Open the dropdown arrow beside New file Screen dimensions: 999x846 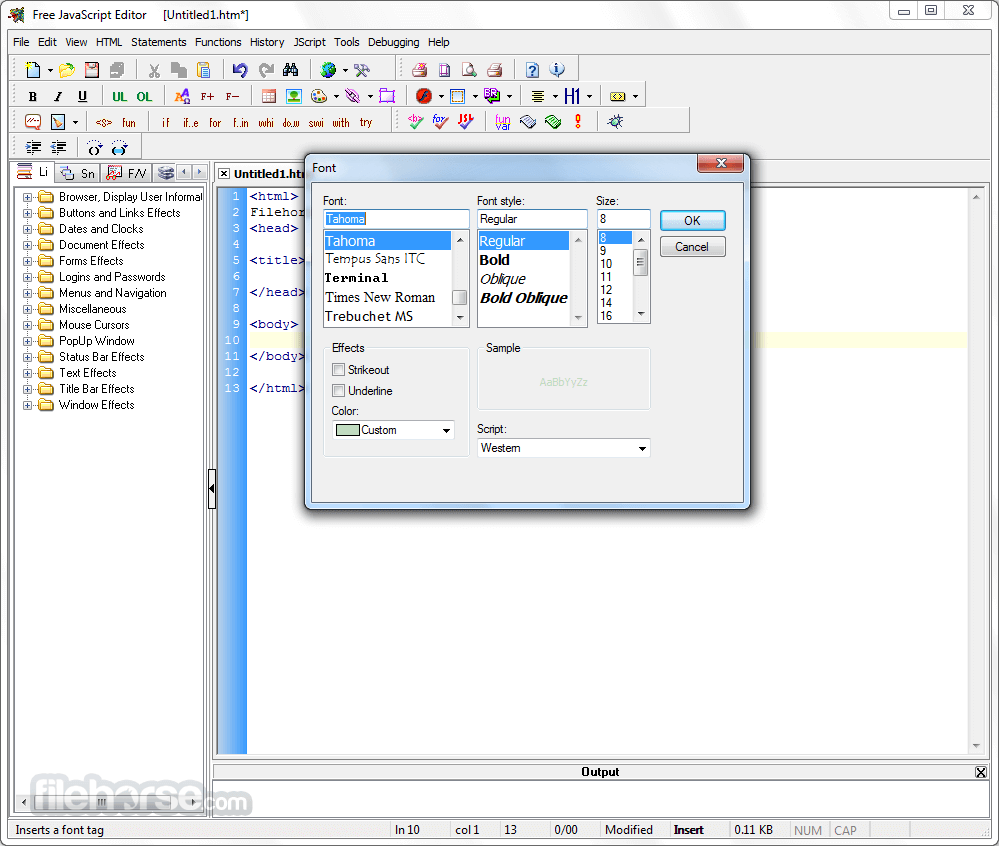(50, 70)
